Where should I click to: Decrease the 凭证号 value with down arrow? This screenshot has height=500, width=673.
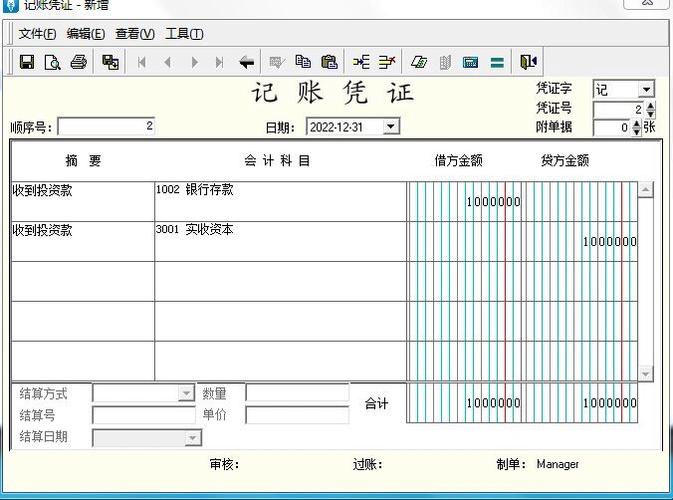(x=651, y=114)
